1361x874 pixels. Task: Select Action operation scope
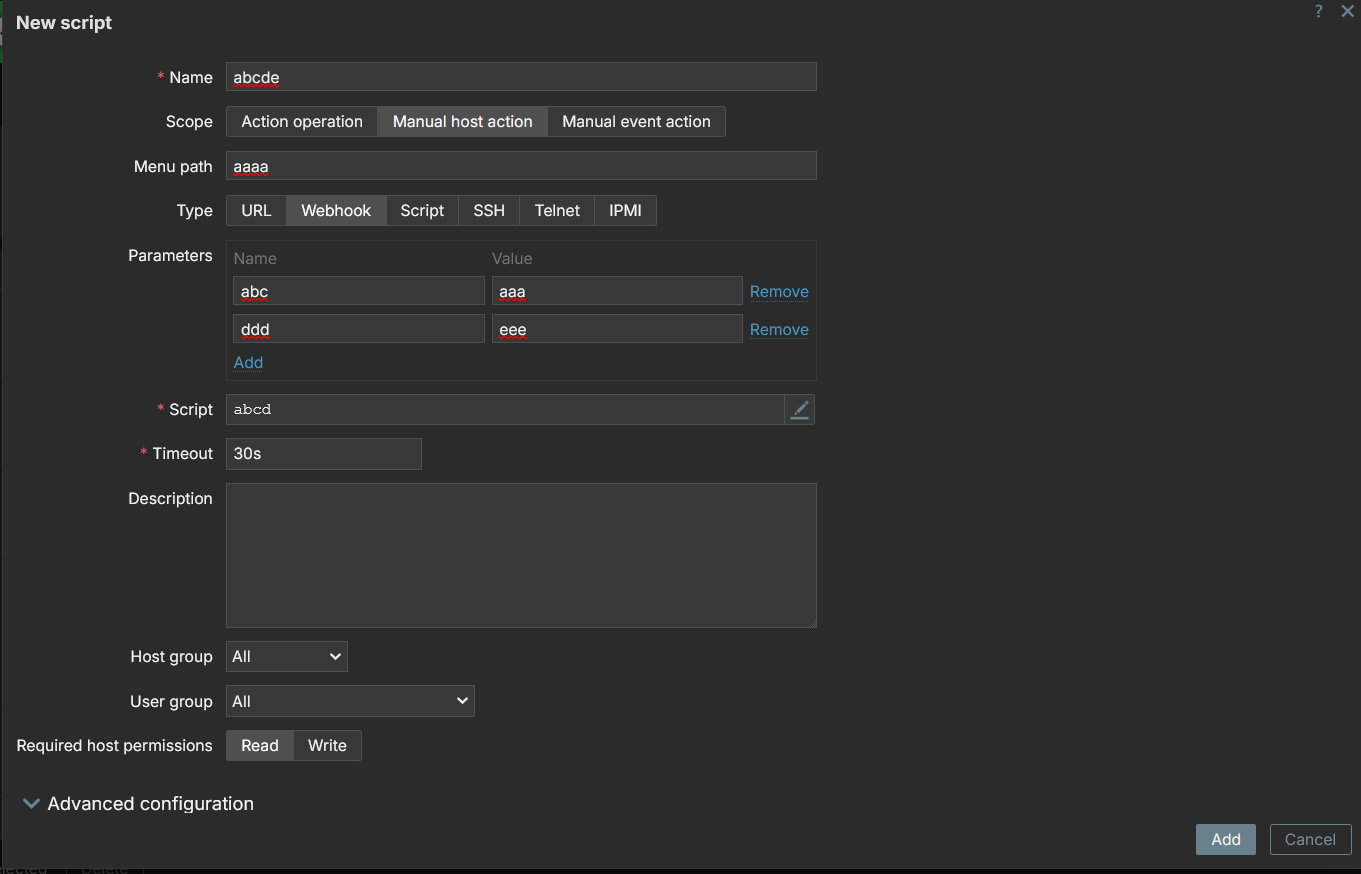[x=302, y=122]
